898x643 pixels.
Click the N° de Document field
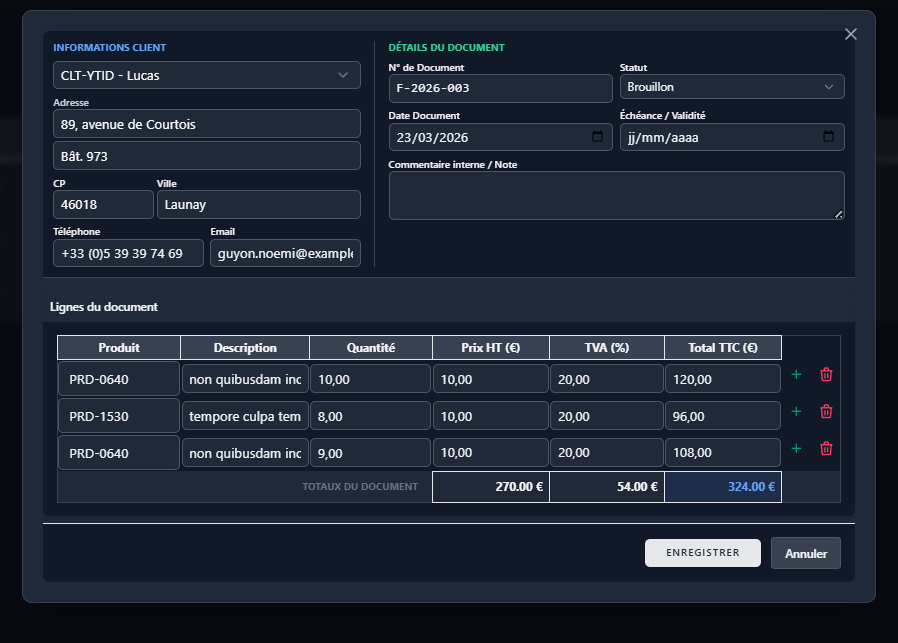pos(501,88)
